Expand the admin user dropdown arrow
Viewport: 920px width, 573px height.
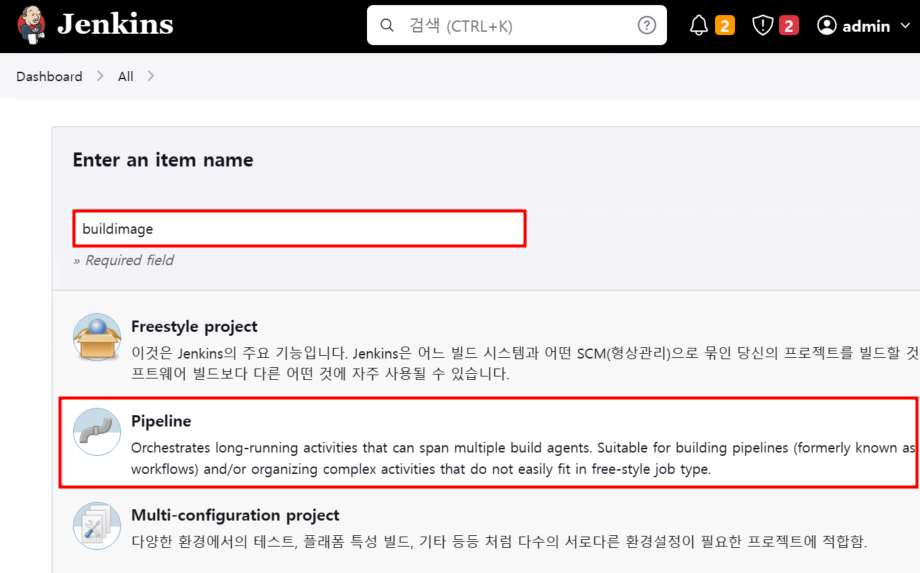[x=905, y=26]
